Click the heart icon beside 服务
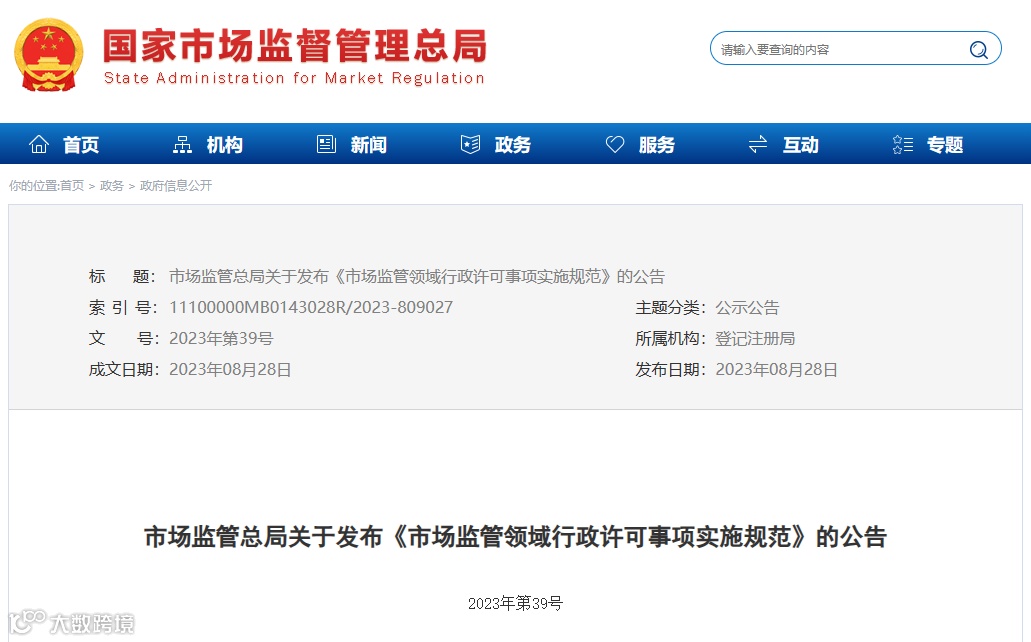The image size is (1031, 642). click(x=615, y=144)
